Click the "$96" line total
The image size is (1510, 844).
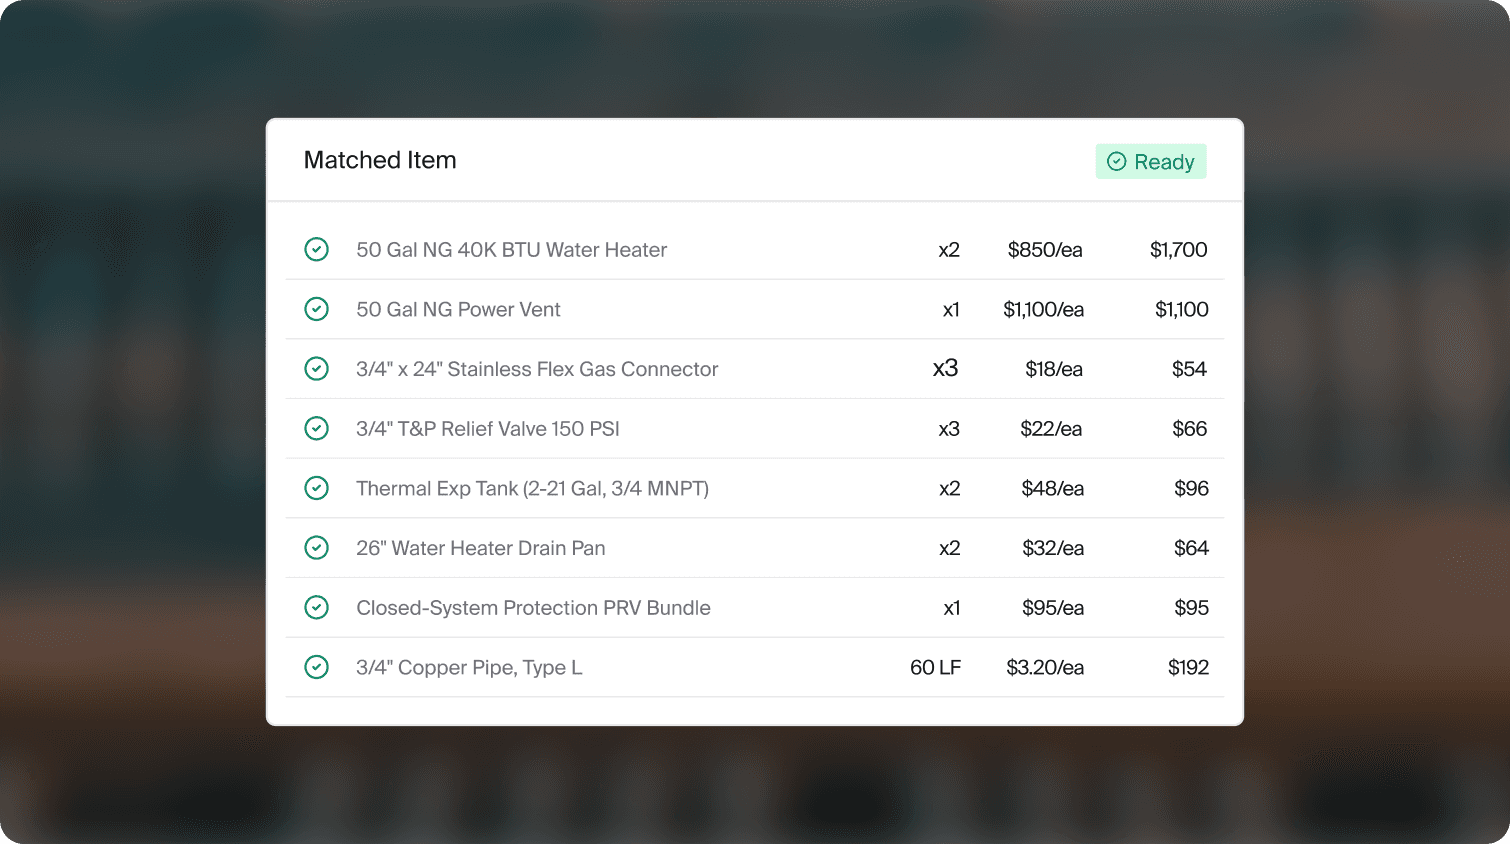(1191, 489)
